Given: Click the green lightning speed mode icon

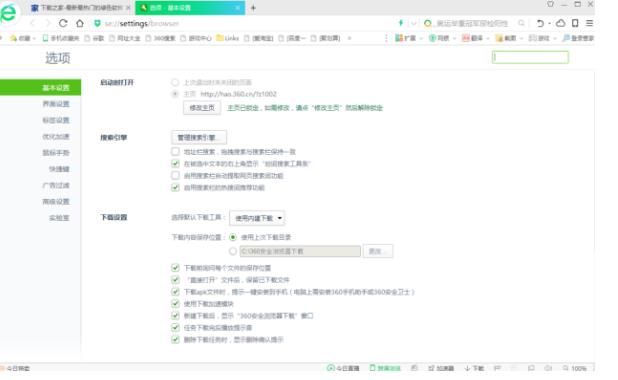Looking at the screenshot, I should coord(401,23).
